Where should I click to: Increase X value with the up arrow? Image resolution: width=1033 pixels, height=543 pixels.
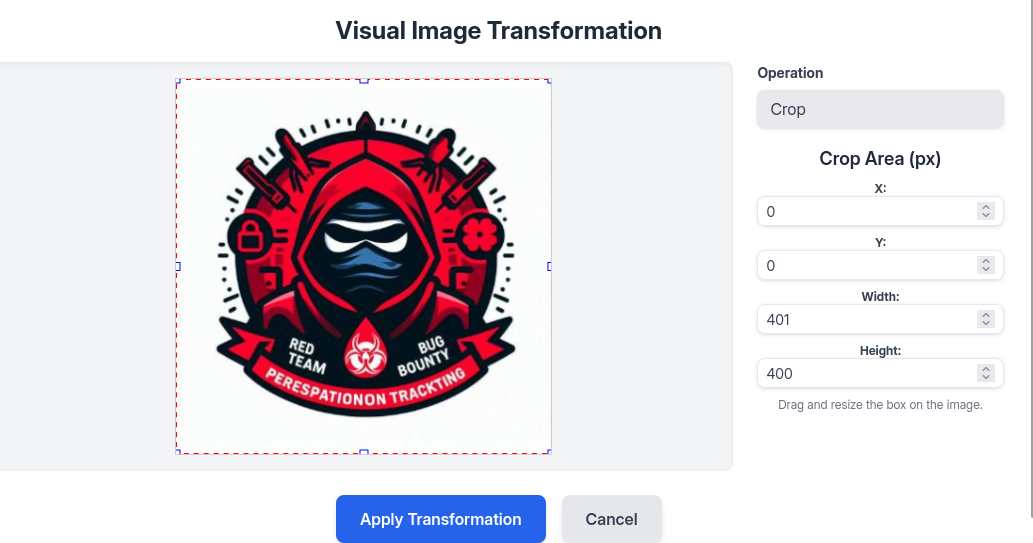pos(986,207)
